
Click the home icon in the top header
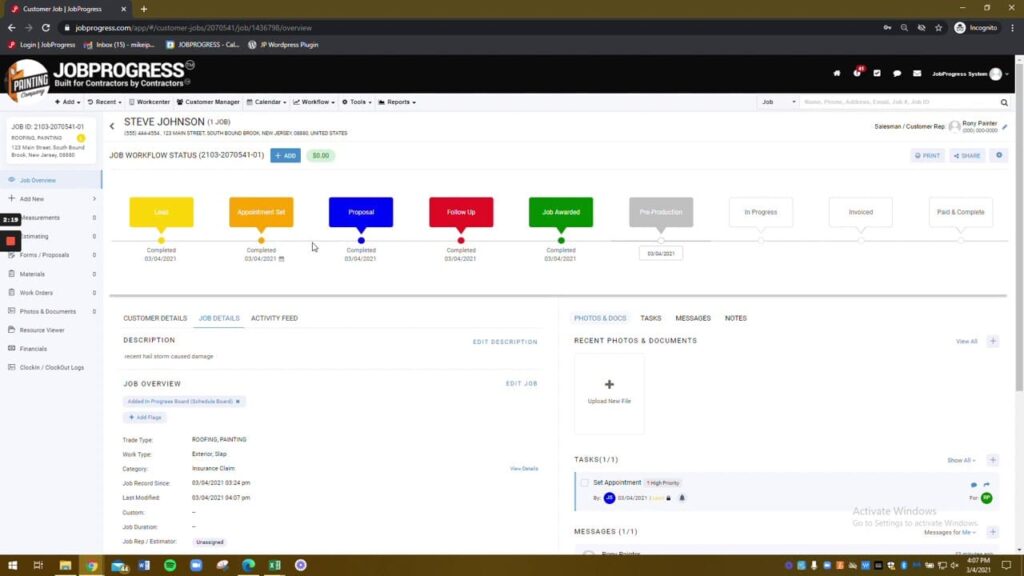(838, 74)
